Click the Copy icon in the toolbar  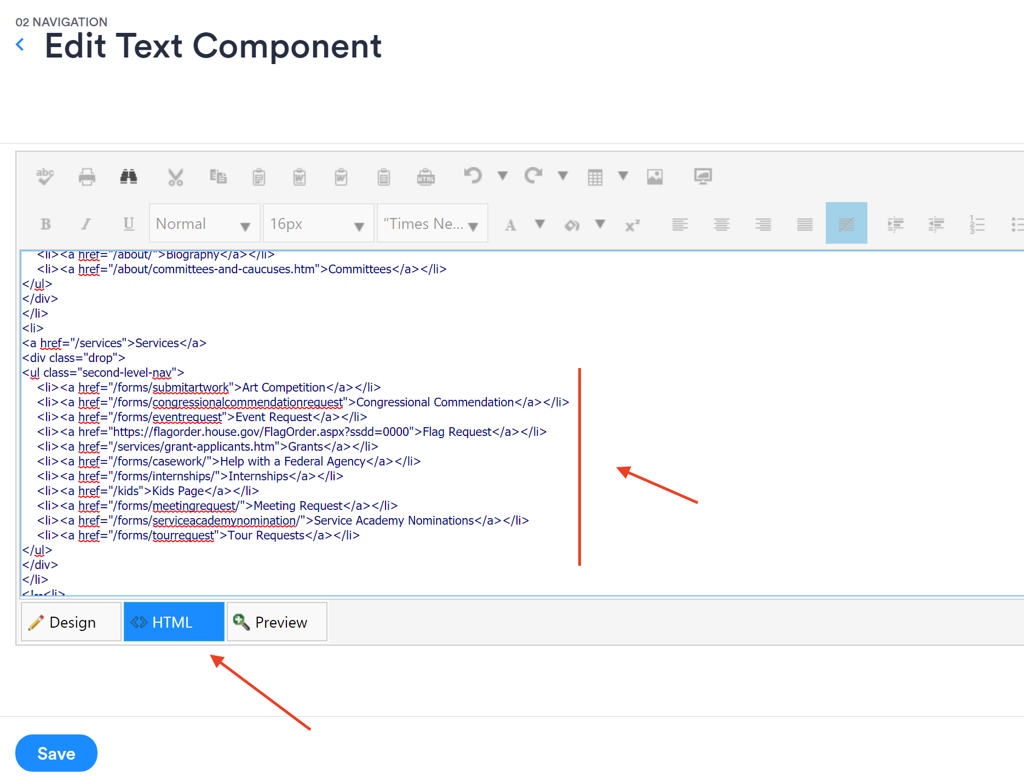pos(217,176)
